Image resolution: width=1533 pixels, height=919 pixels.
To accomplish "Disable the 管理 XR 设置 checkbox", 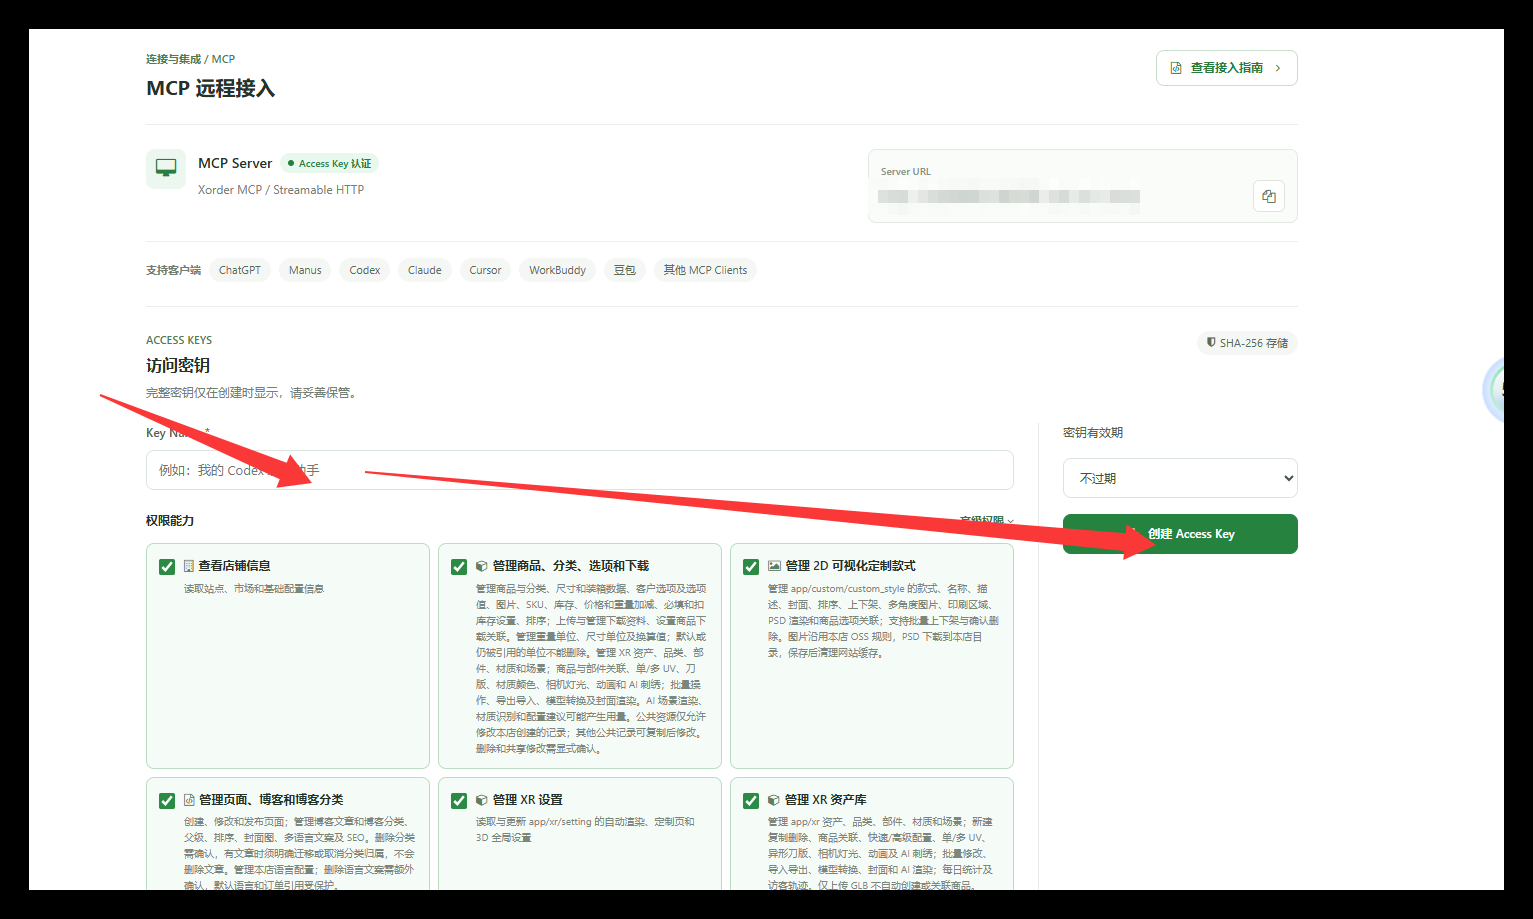I will tap(459, 801).
